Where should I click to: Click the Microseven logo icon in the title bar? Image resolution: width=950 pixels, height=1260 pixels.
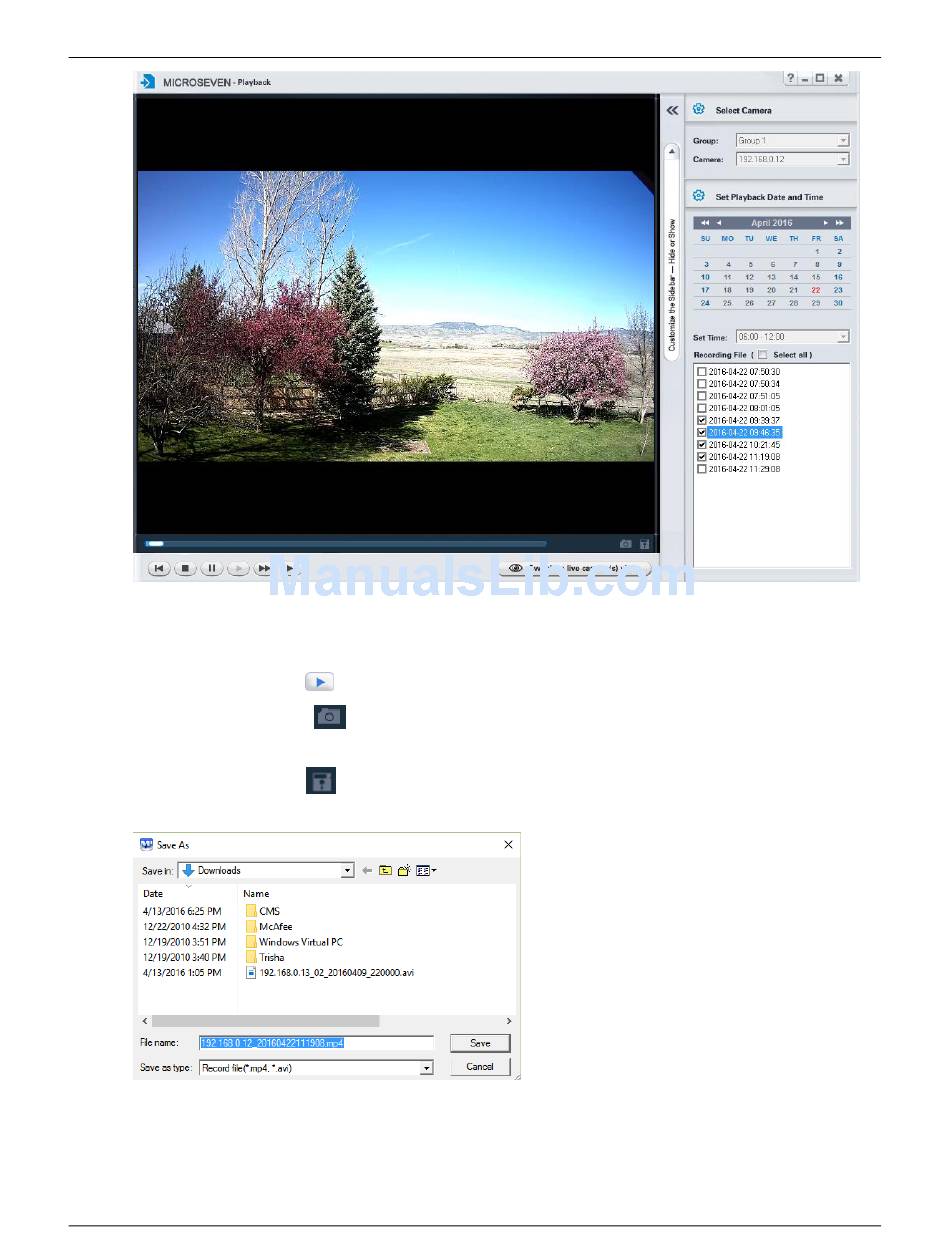point(148,82)
